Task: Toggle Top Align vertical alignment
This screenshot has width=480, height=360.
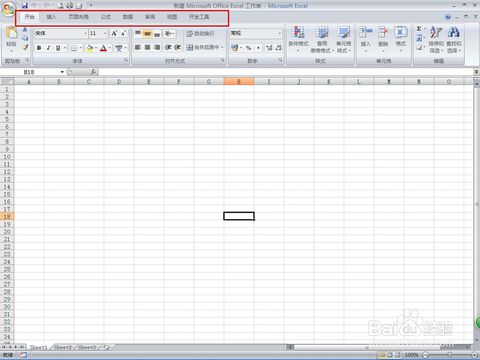Action: tap(138, 33)
